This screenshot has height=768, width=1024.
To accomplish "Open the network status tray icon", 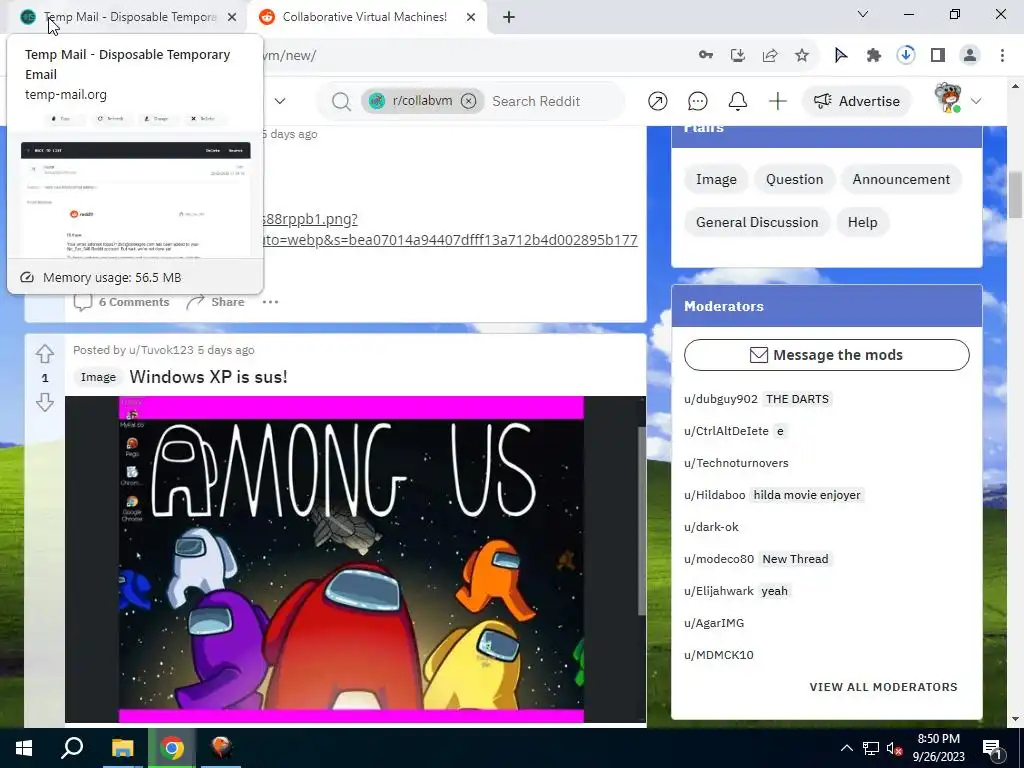I will (871, 748).
